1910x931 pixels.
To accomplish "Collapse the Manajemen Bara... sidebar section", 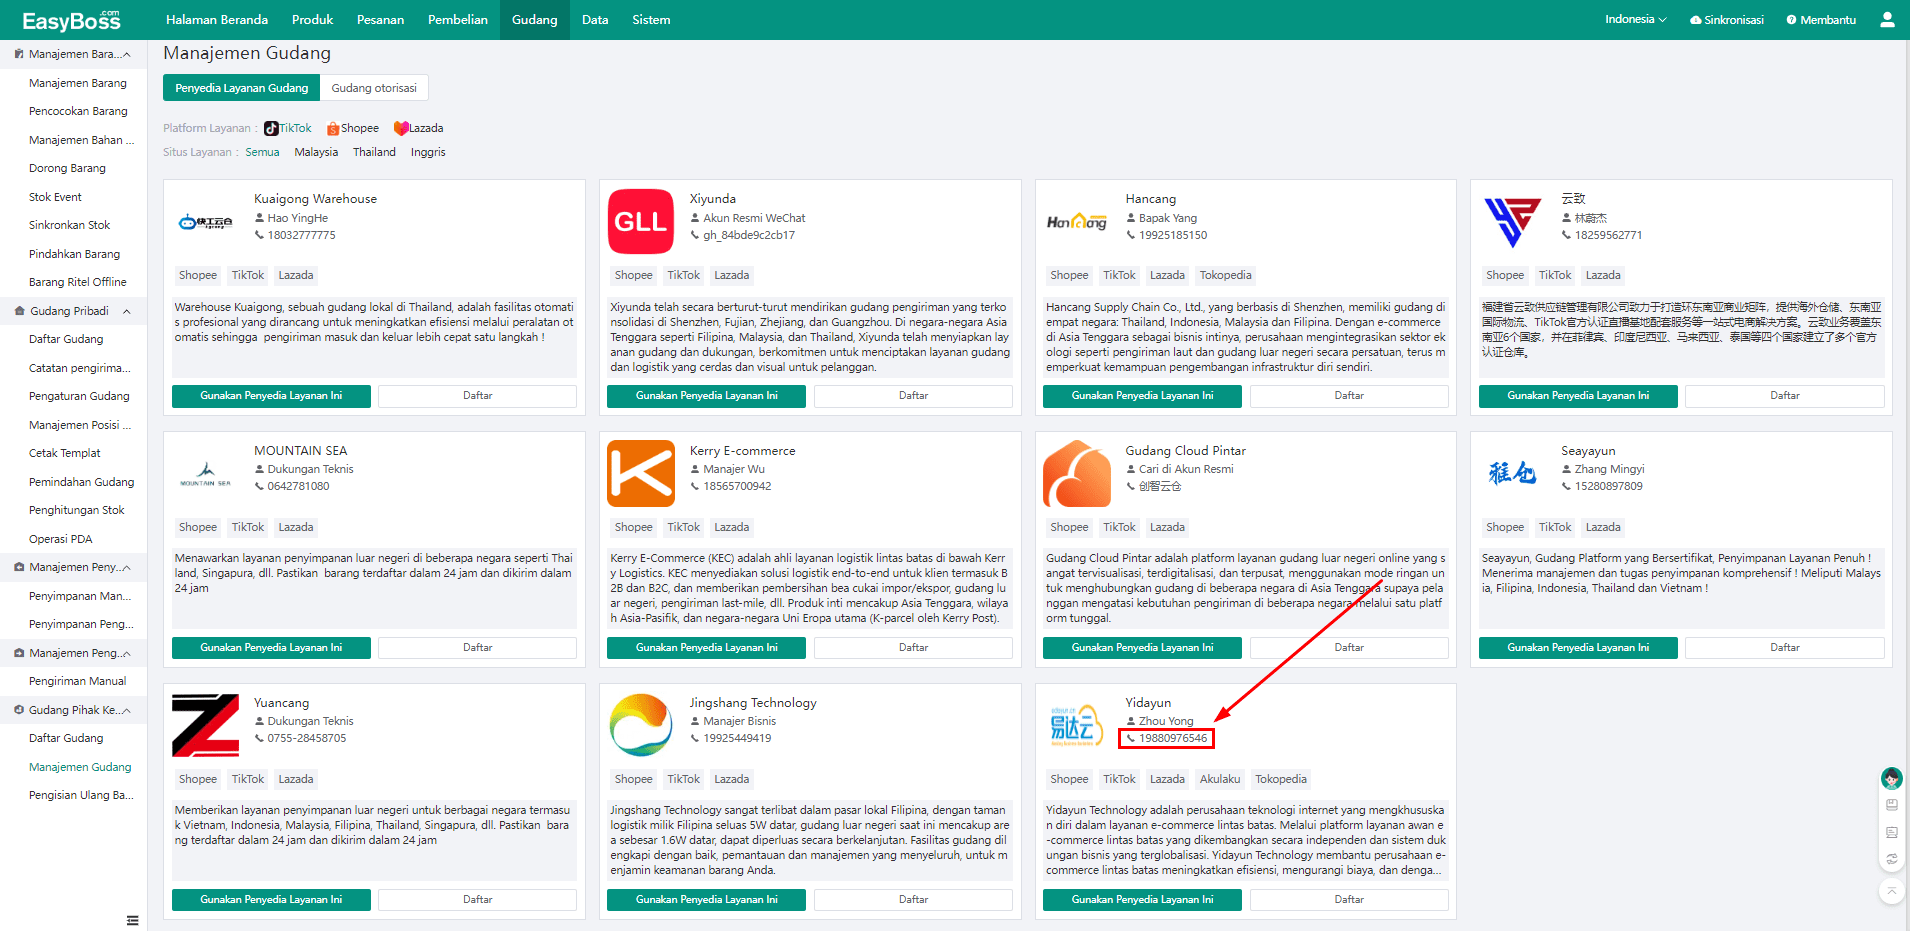I will [x=127, y=54].
